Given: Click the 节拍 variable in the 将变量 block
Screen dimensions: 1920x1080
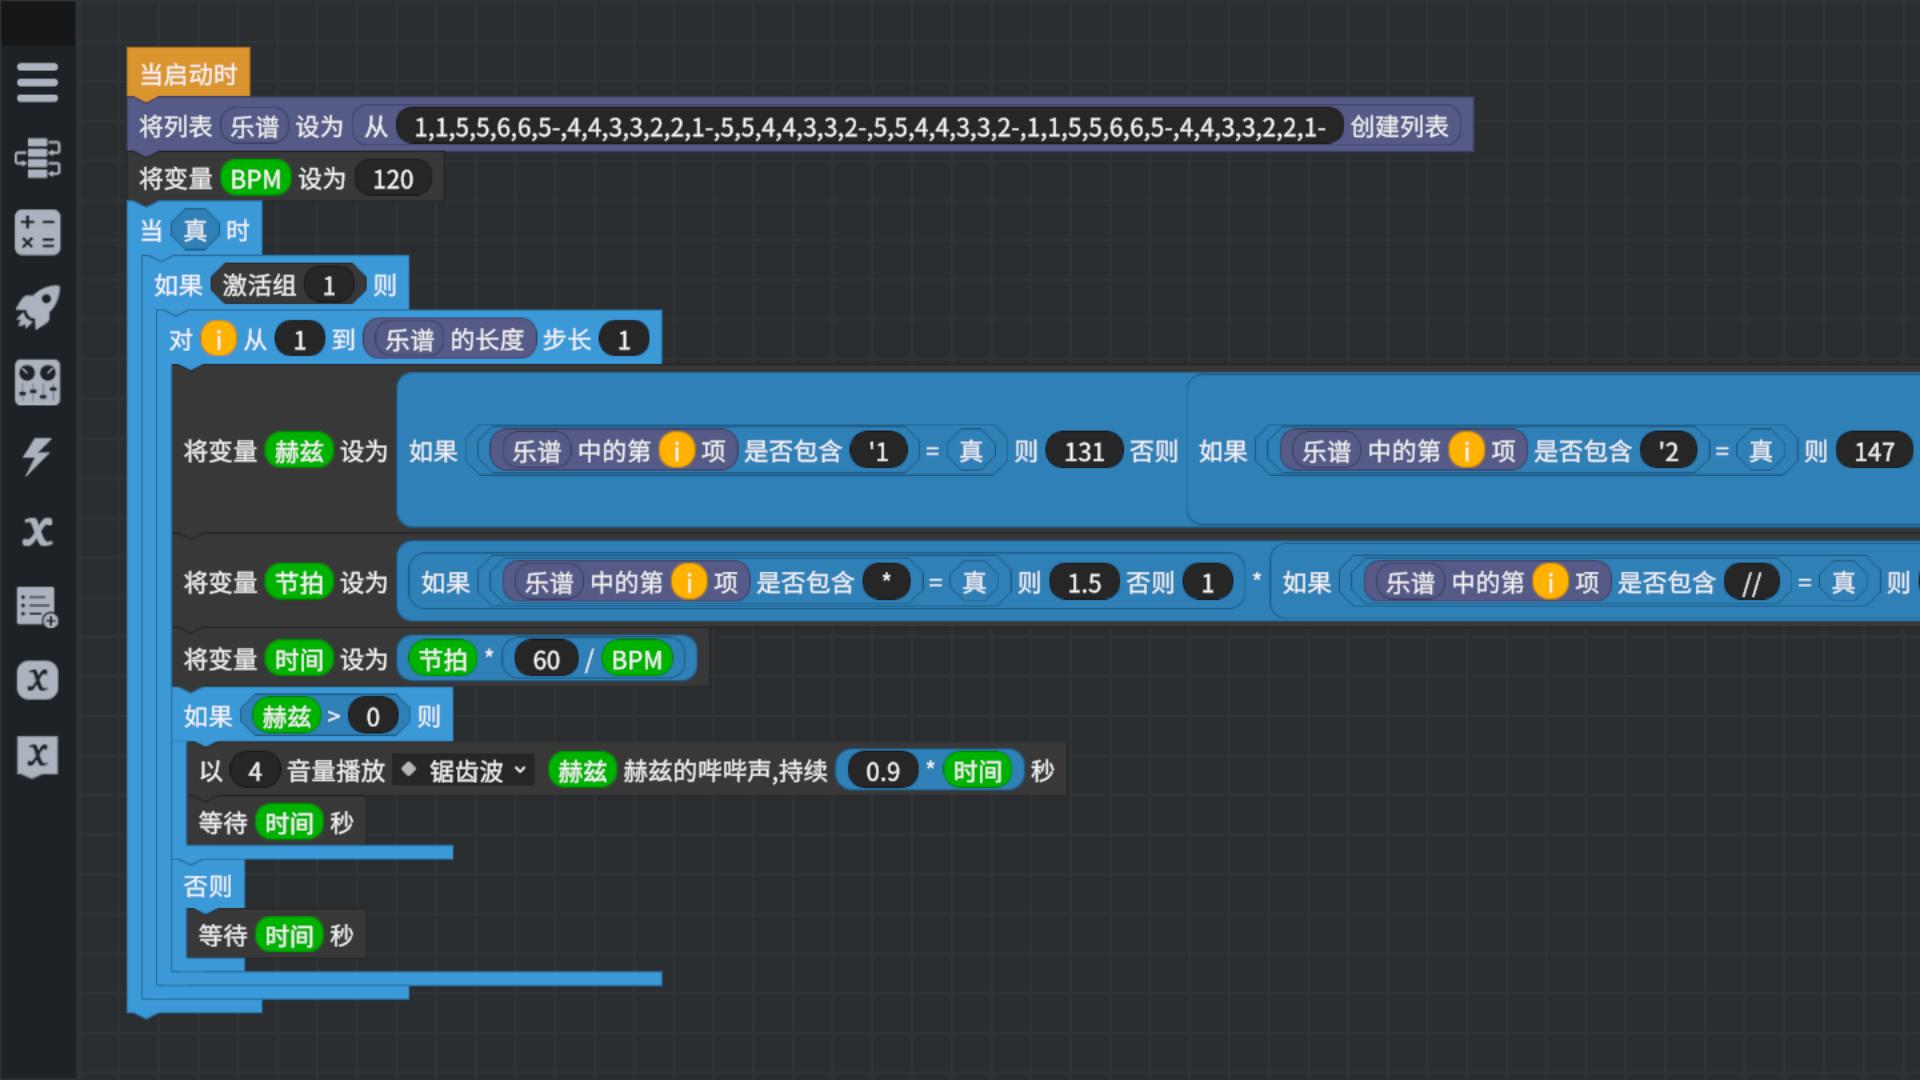Looking at the screenshot, I should click(x=299, y=583).
